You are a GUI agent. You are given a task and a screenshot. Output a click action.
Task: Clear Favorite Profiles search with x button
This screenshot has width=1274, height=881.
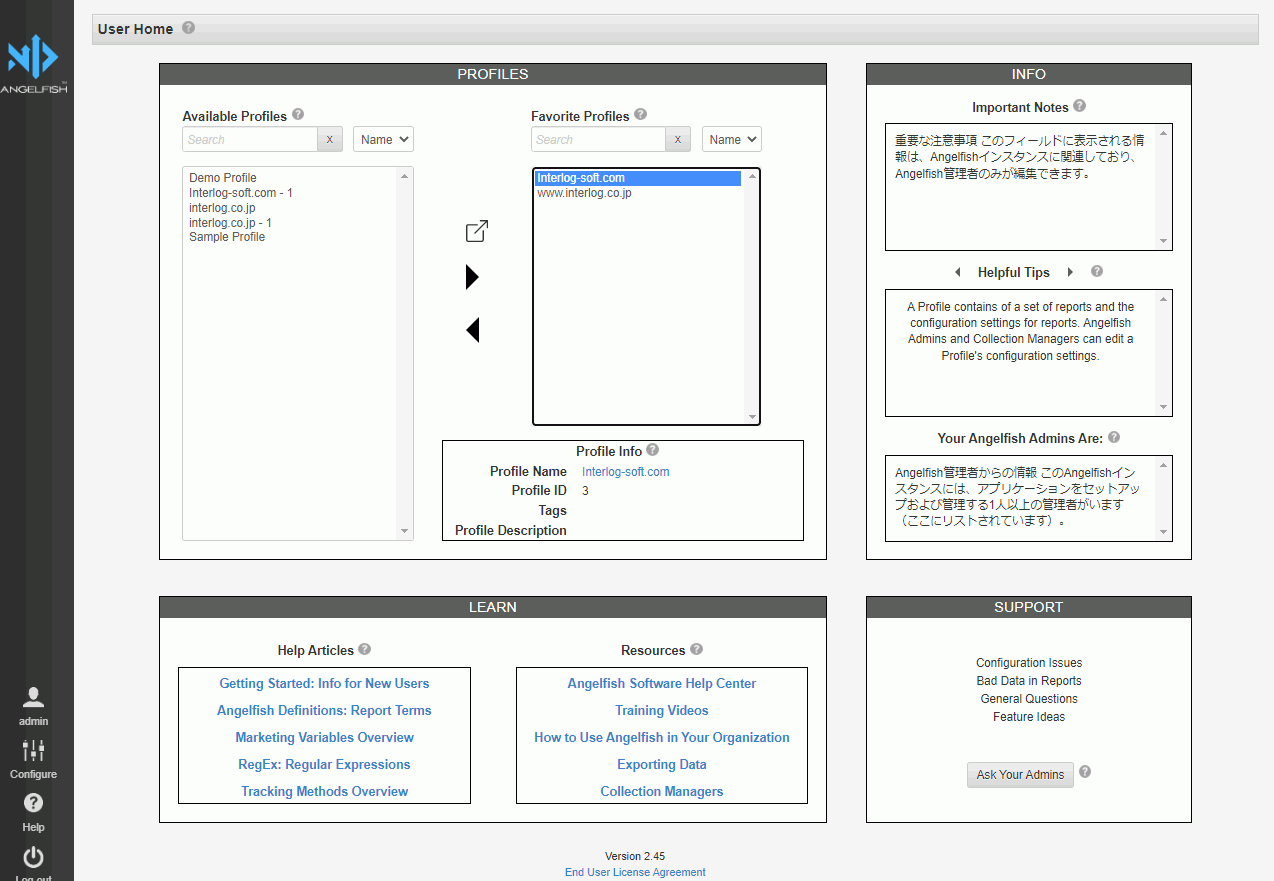(x=678, y=139)
